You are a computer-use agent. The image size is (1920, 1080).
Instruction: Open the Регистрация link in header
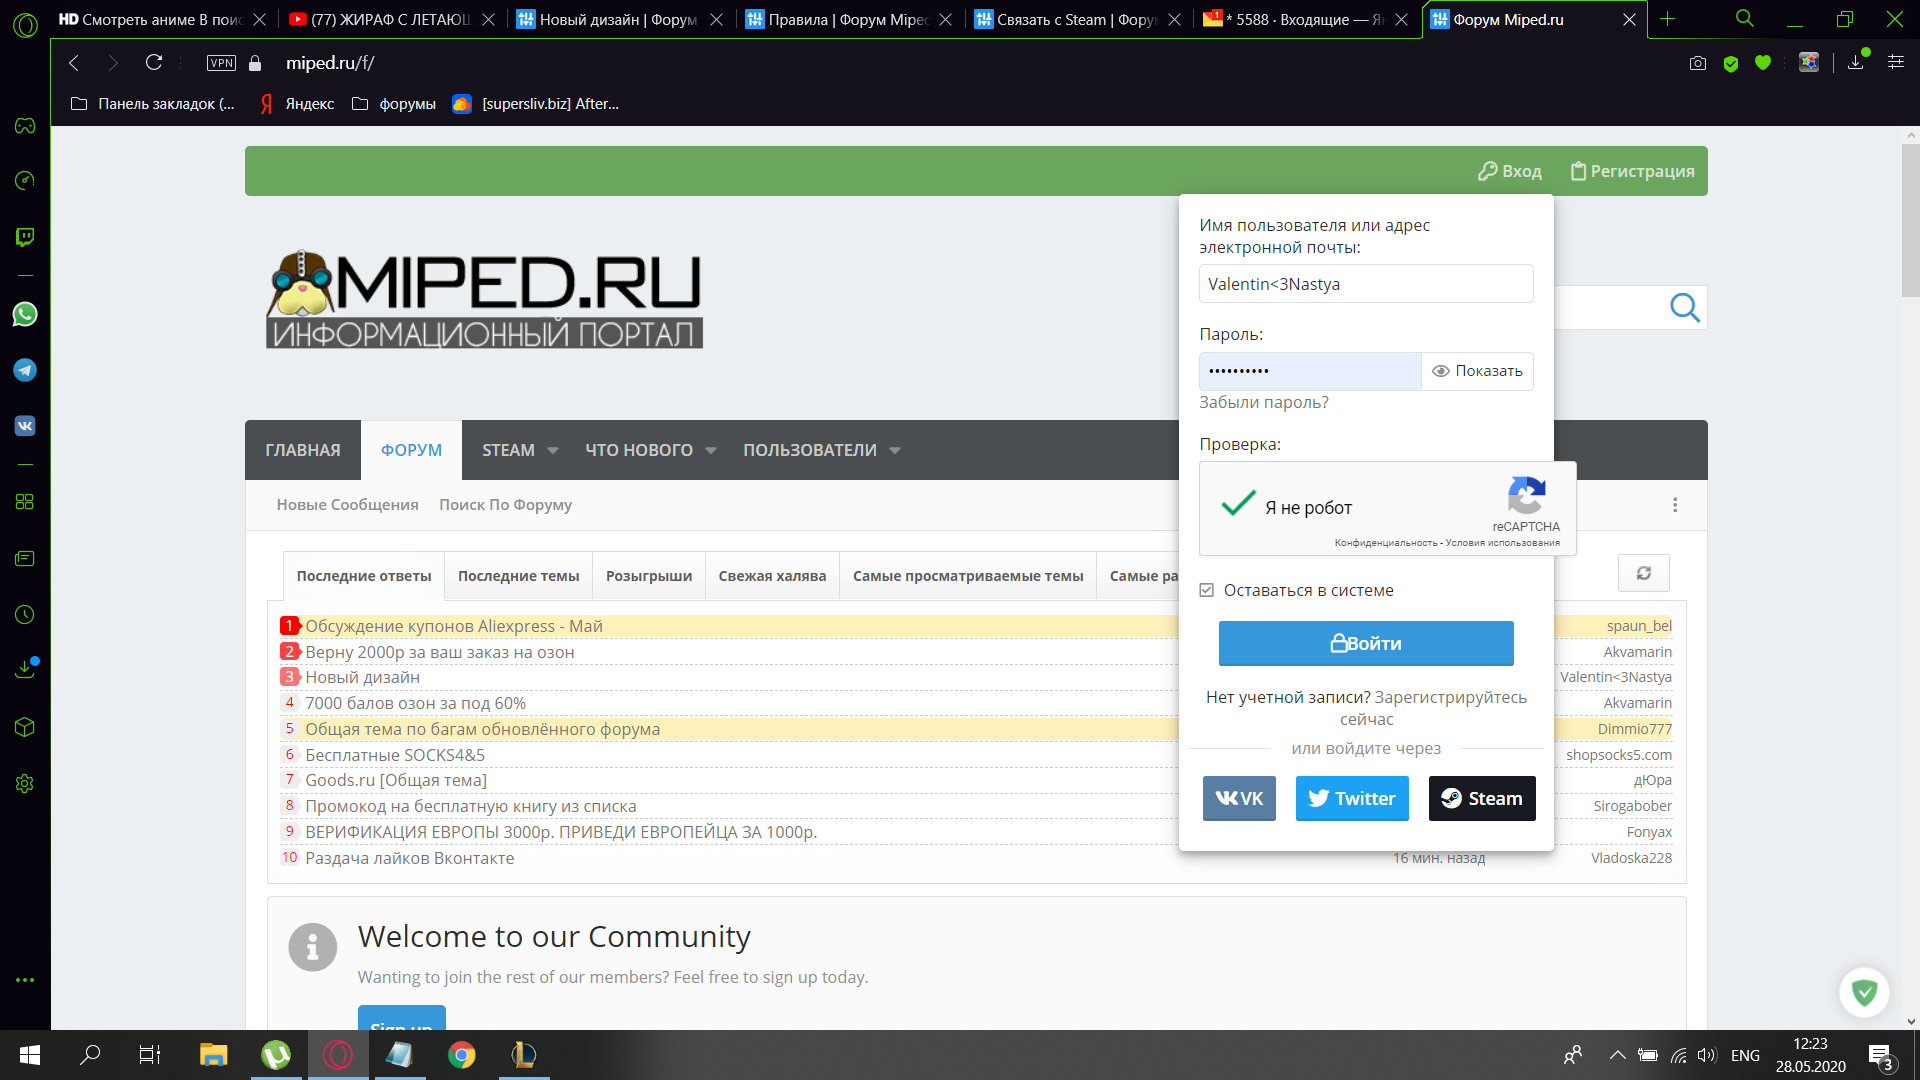[1632, 171]
